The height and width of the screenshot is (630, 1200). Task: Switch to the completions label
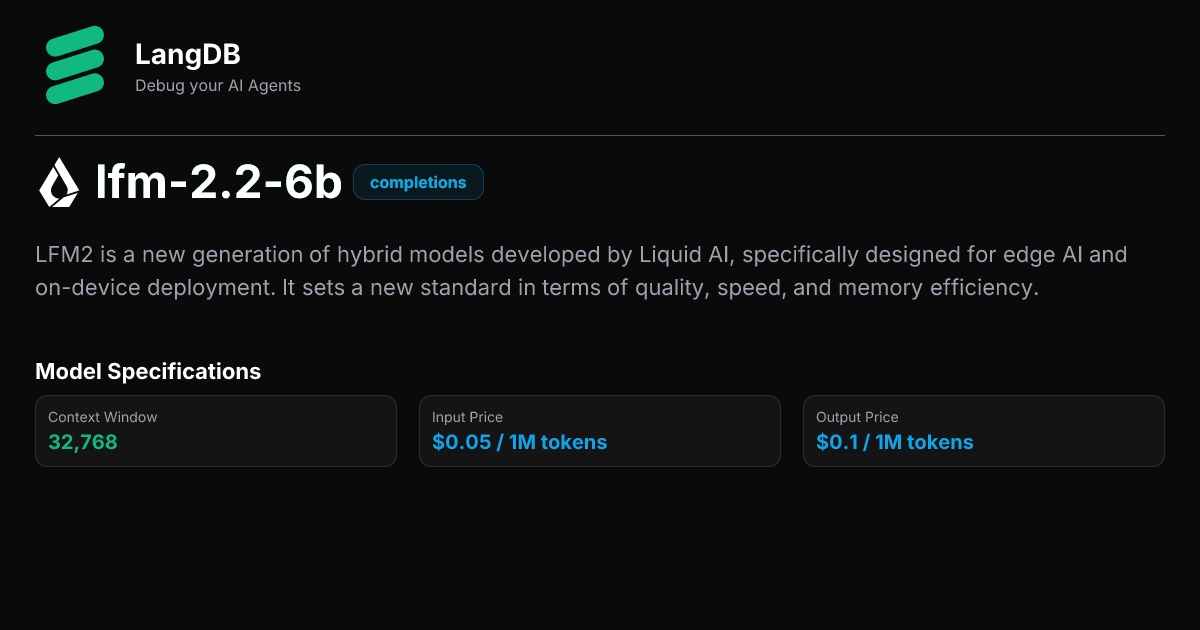pos(418,182)
